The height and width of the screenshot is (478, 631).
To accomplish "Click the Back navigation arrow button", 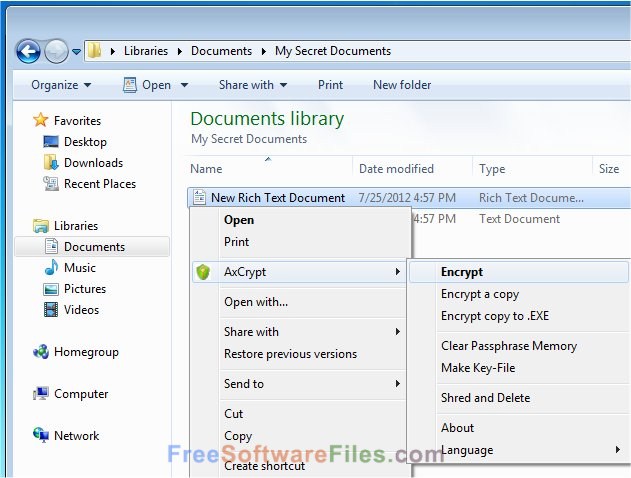I will pyautogui.click(x=28, y=52).
